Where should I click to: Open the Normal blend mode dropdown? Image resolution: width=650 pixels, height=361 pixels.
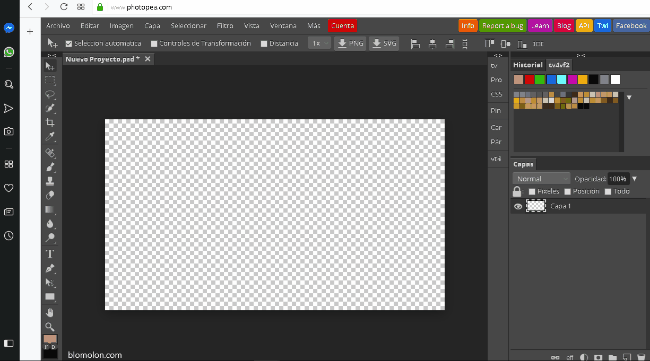coord(541,179)
